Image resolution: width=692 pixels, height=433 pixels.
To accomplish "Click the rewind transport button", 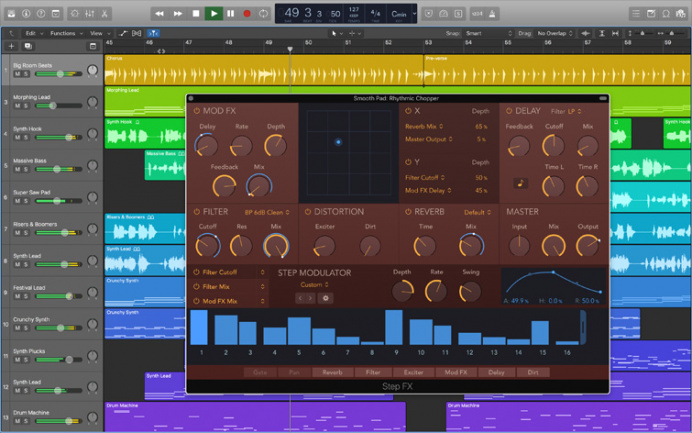I will [x=159, y=14].
